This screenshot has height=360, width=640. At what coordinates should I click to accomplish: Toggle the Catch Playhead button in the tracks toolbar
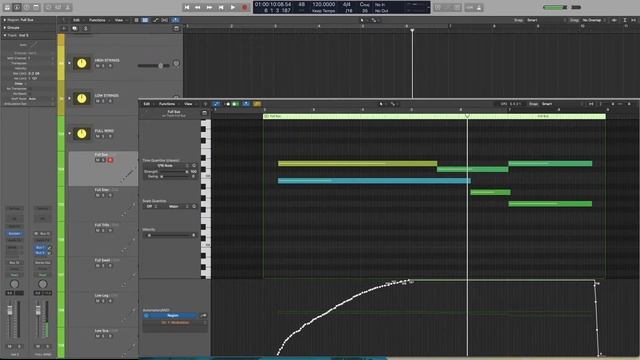tap(175, 20)
